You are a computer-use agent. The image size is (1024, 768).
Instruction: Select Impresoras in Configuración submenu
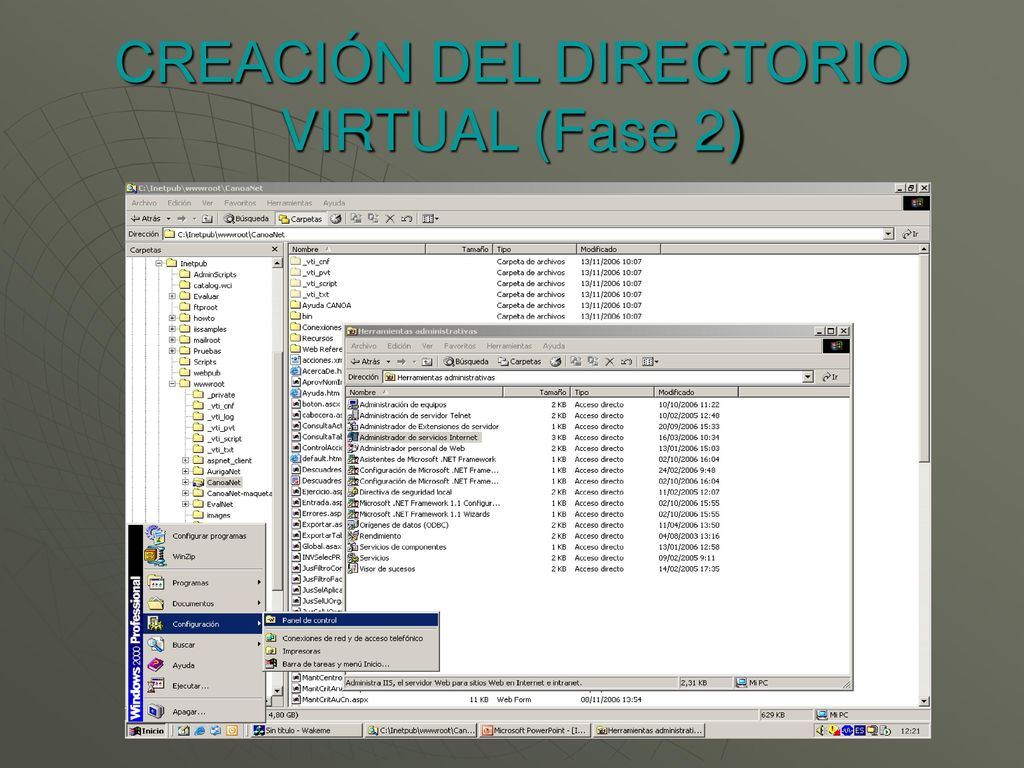click(351, 651)
